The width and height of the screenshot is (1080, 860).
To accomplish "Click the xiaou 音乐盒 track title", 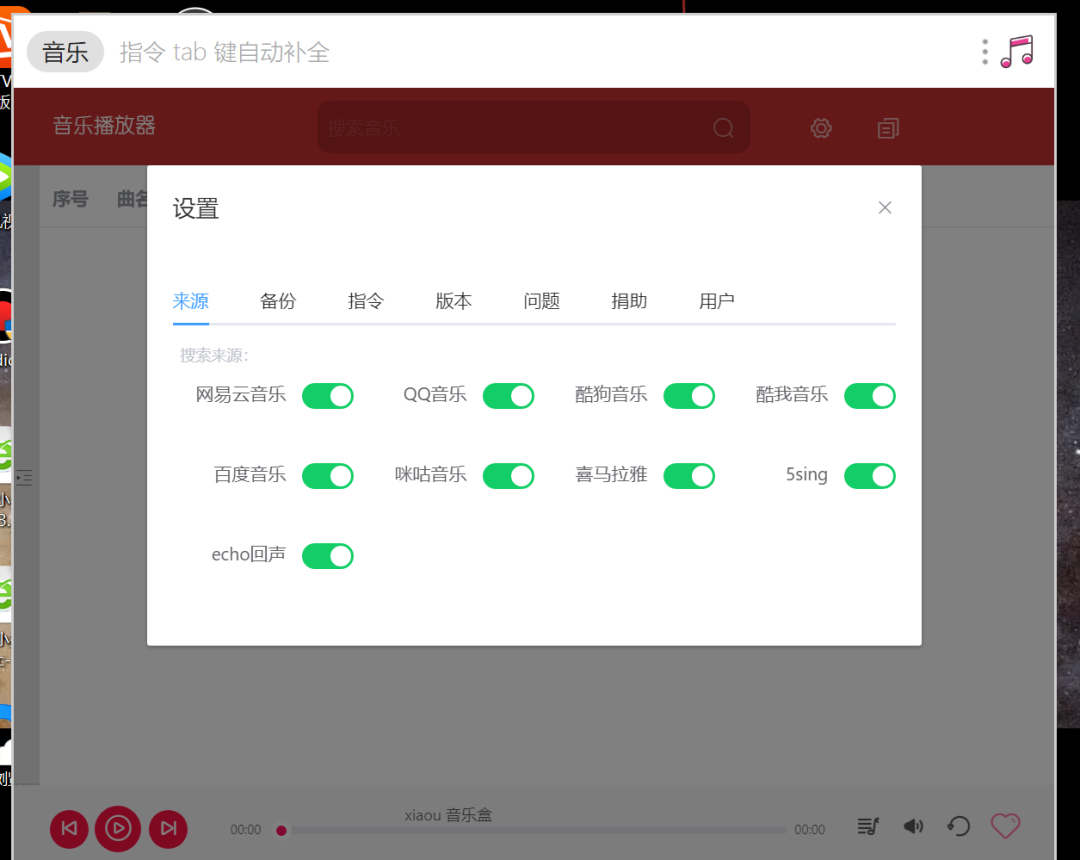I will point(448,815).
